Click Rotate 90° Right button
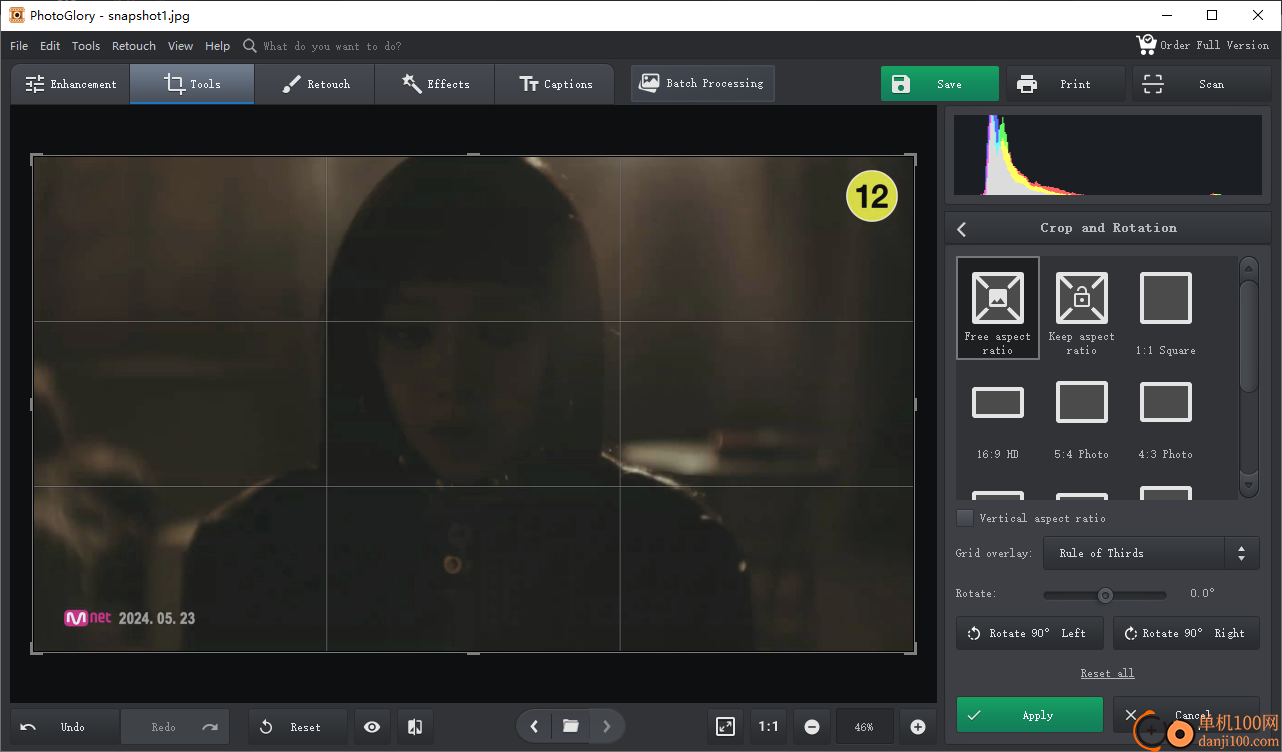 1186,633
